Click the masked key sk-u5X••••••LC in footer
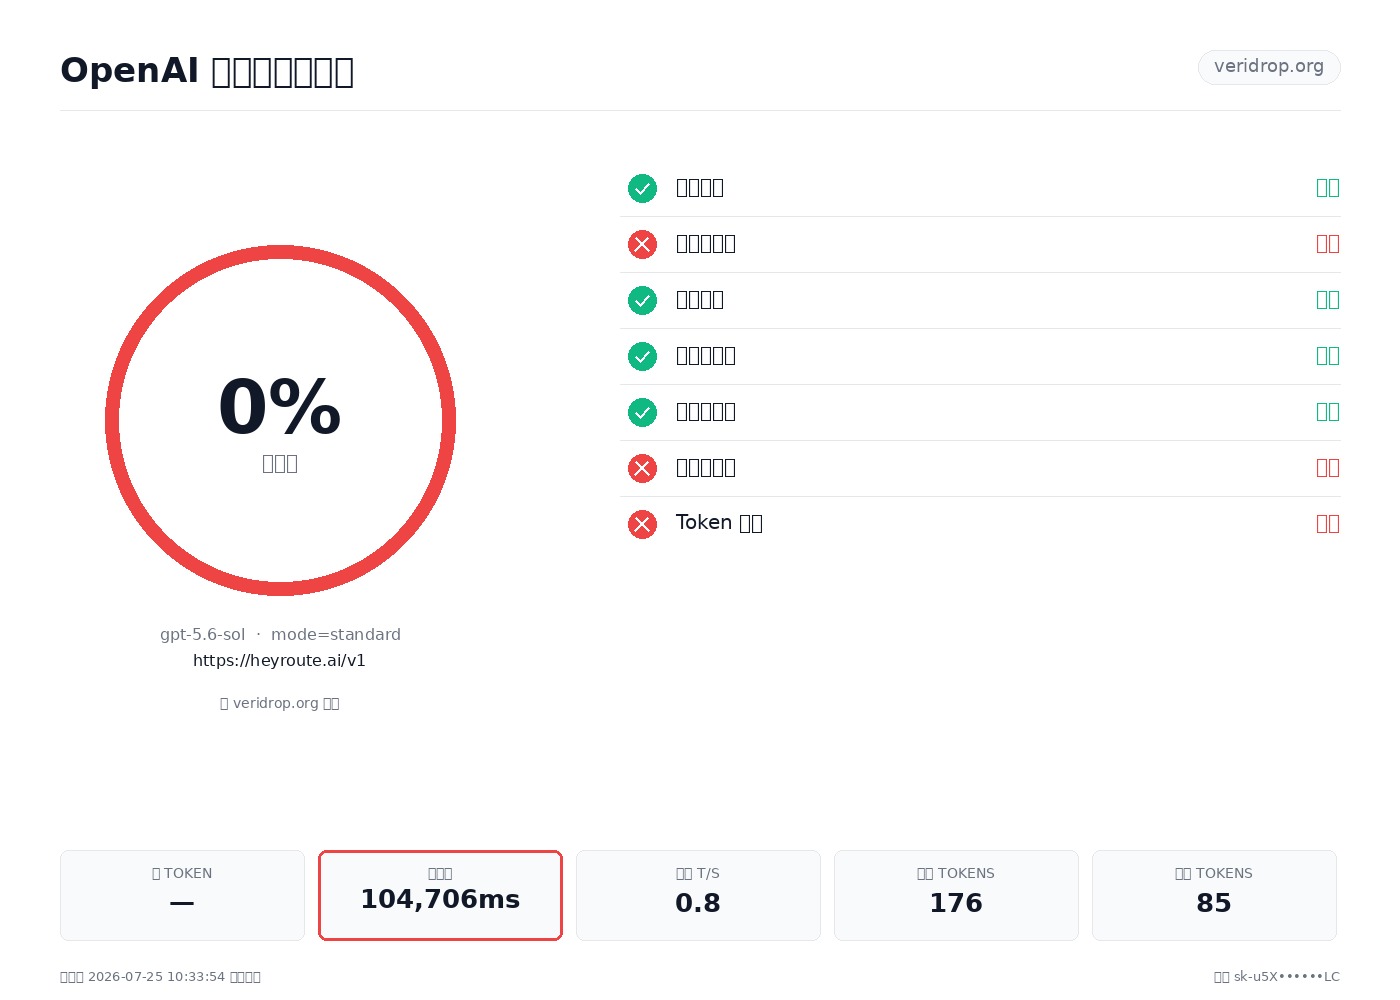1400x1000 pixels. click(x=1286, y=977)
